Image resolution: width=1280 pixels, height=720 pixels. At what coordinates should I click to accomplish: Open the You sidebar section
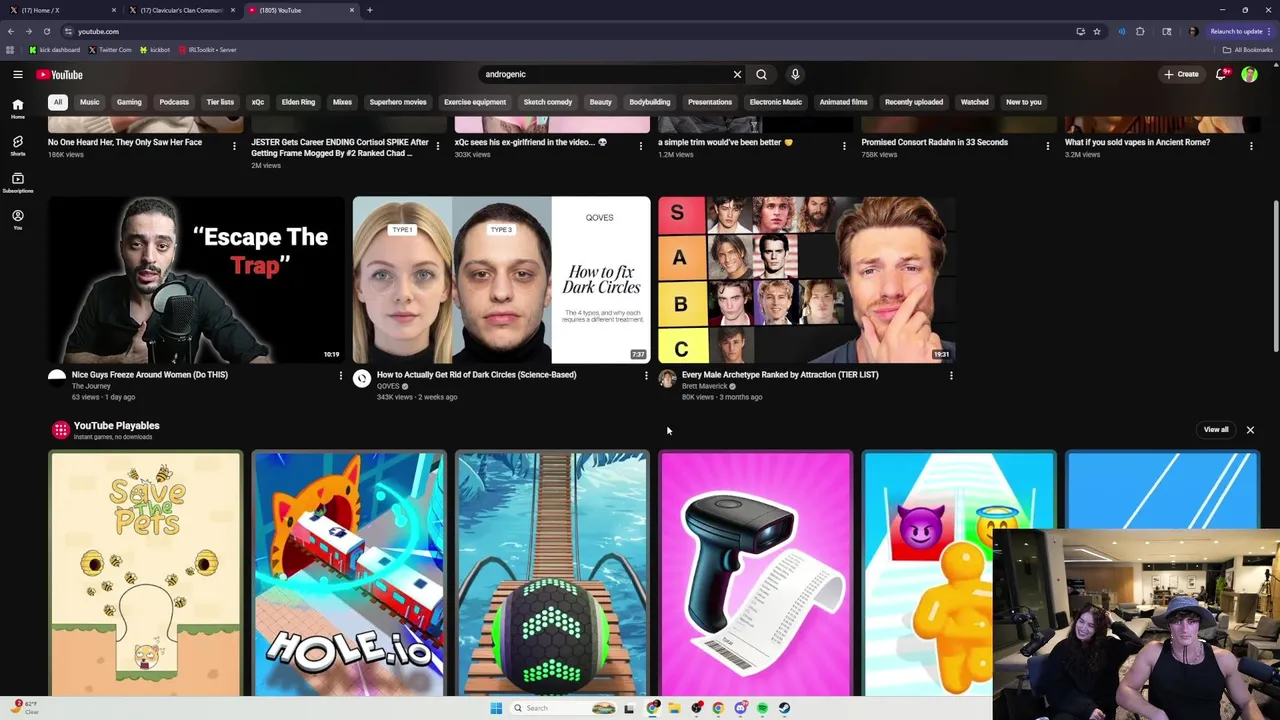(17, 220)
